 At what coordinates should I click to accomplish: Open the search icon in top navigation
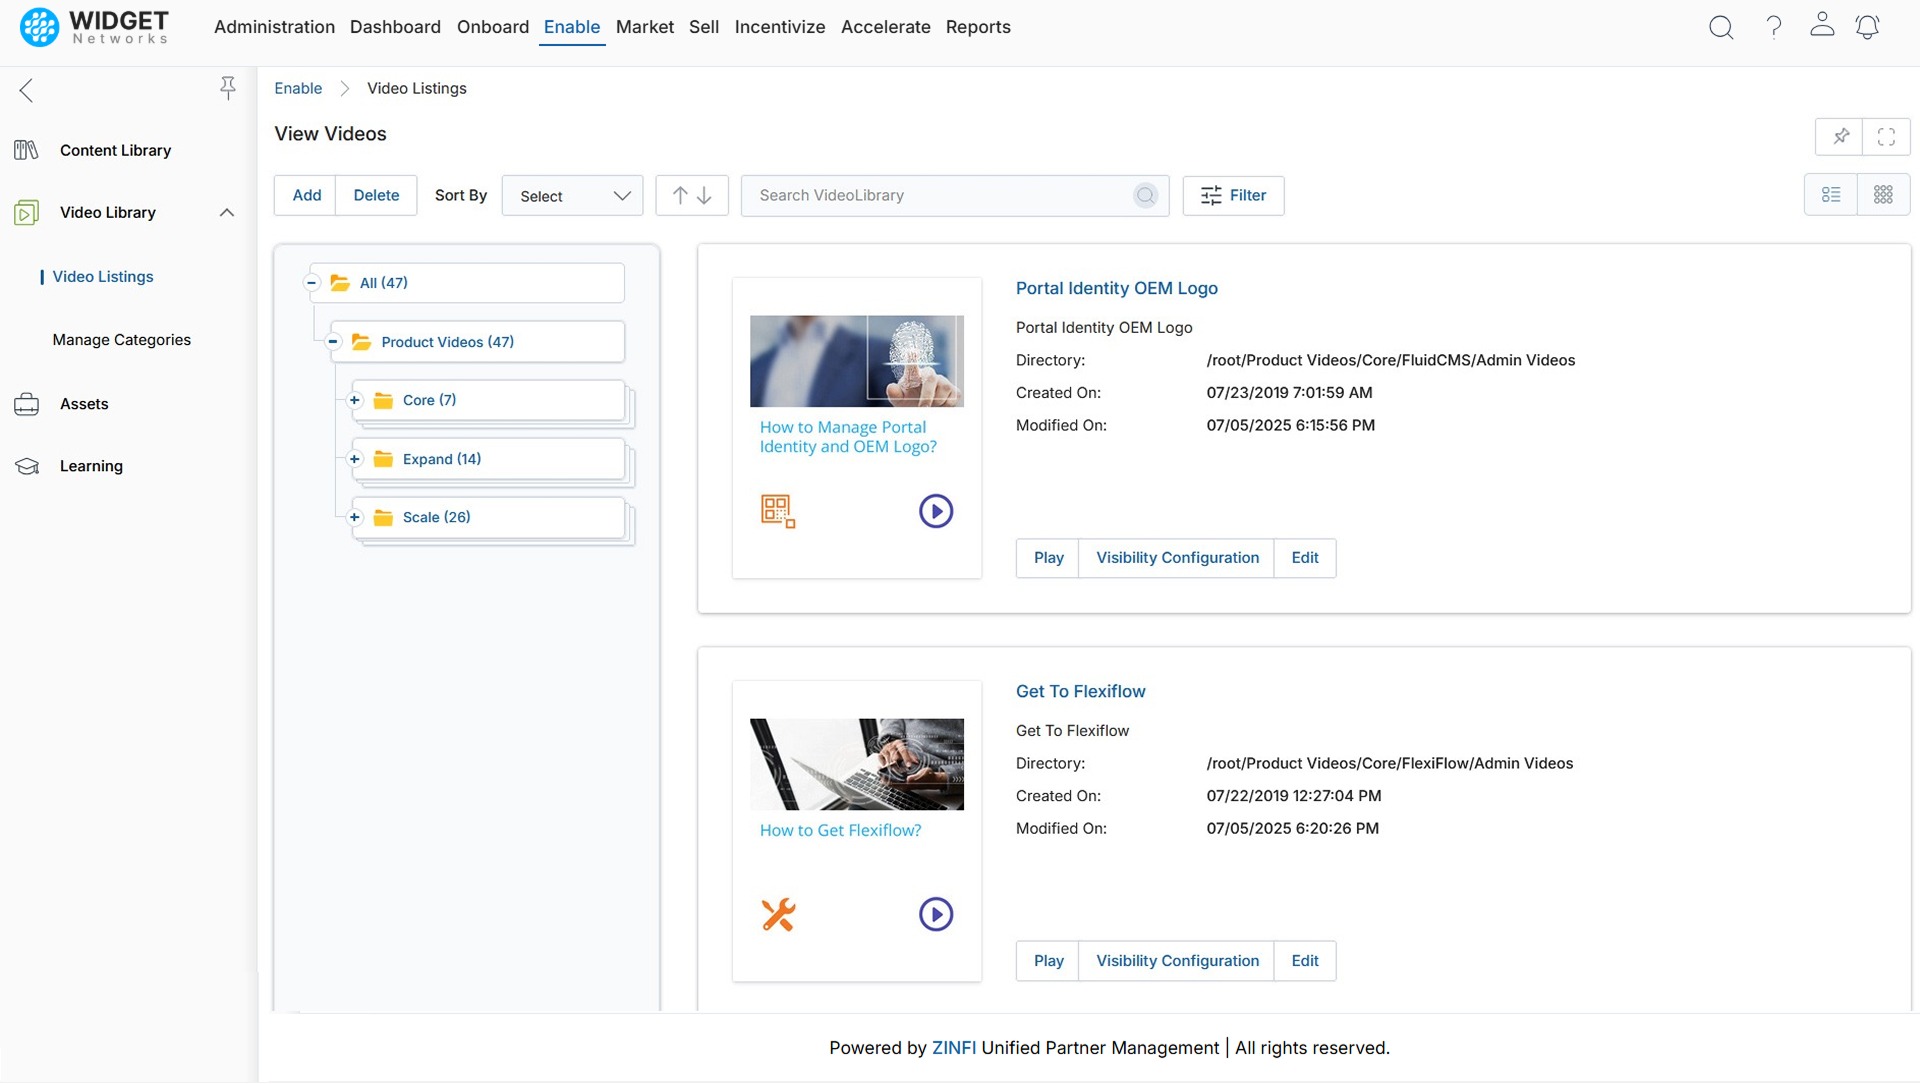point(1721,27)
